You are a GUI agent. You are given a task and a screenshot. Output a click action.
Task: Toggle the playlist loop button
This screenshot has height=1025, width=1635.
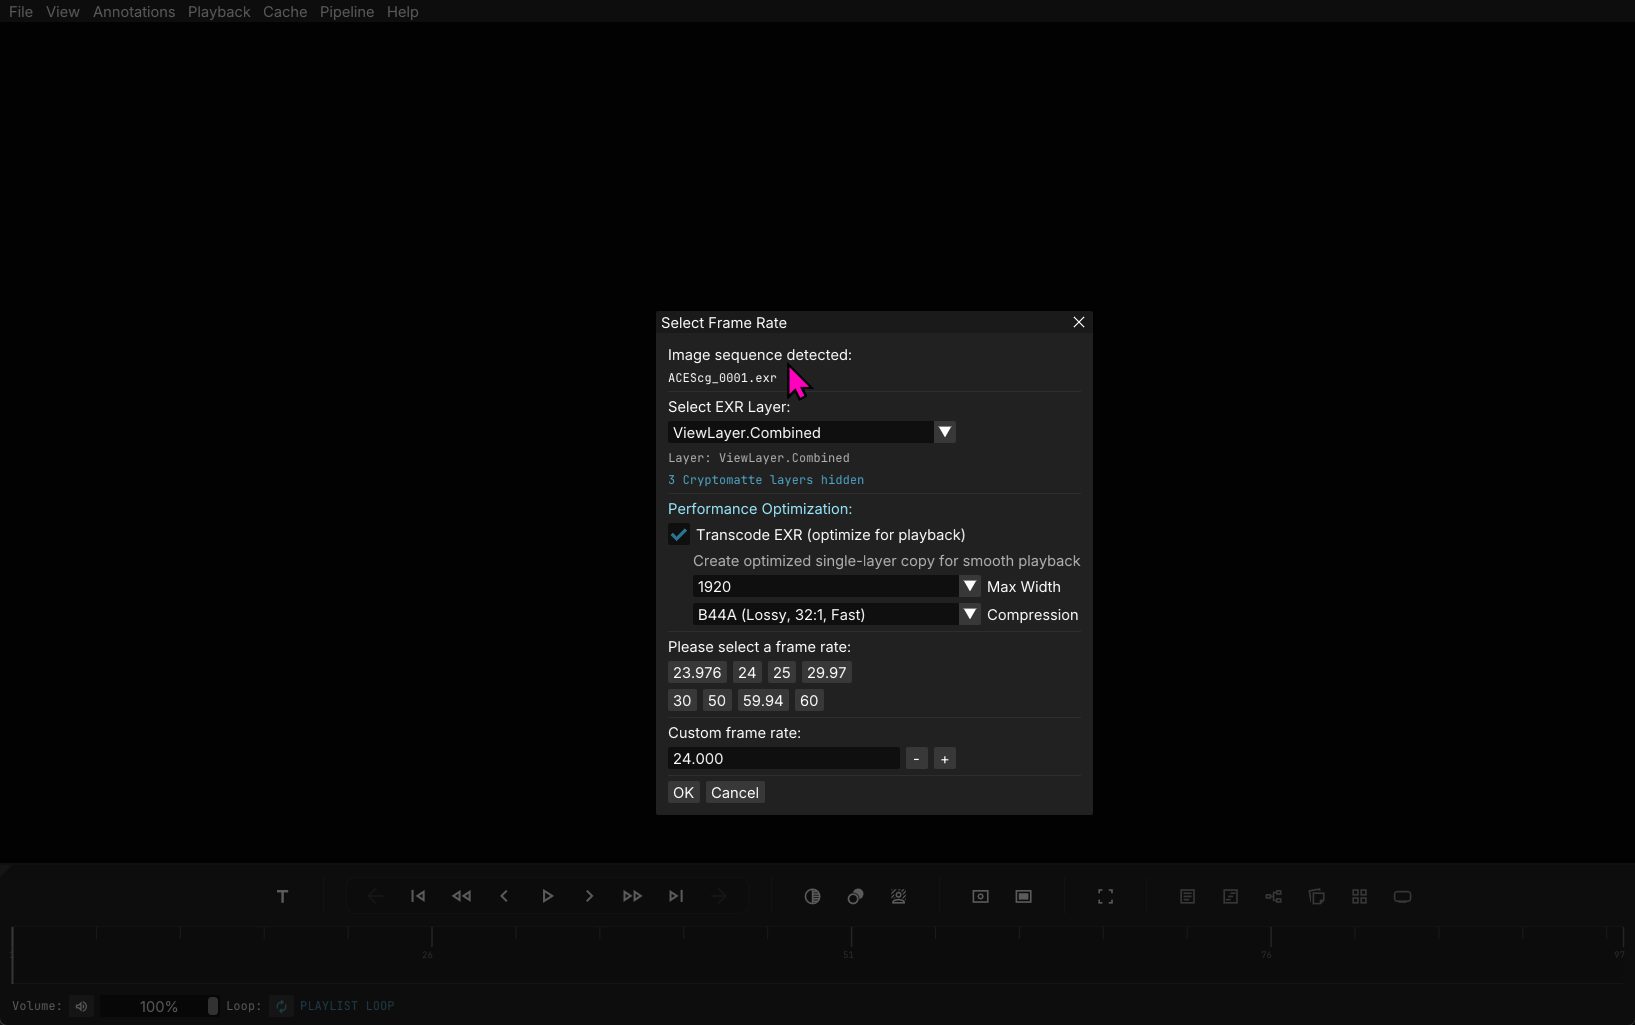click(282, 1006)
